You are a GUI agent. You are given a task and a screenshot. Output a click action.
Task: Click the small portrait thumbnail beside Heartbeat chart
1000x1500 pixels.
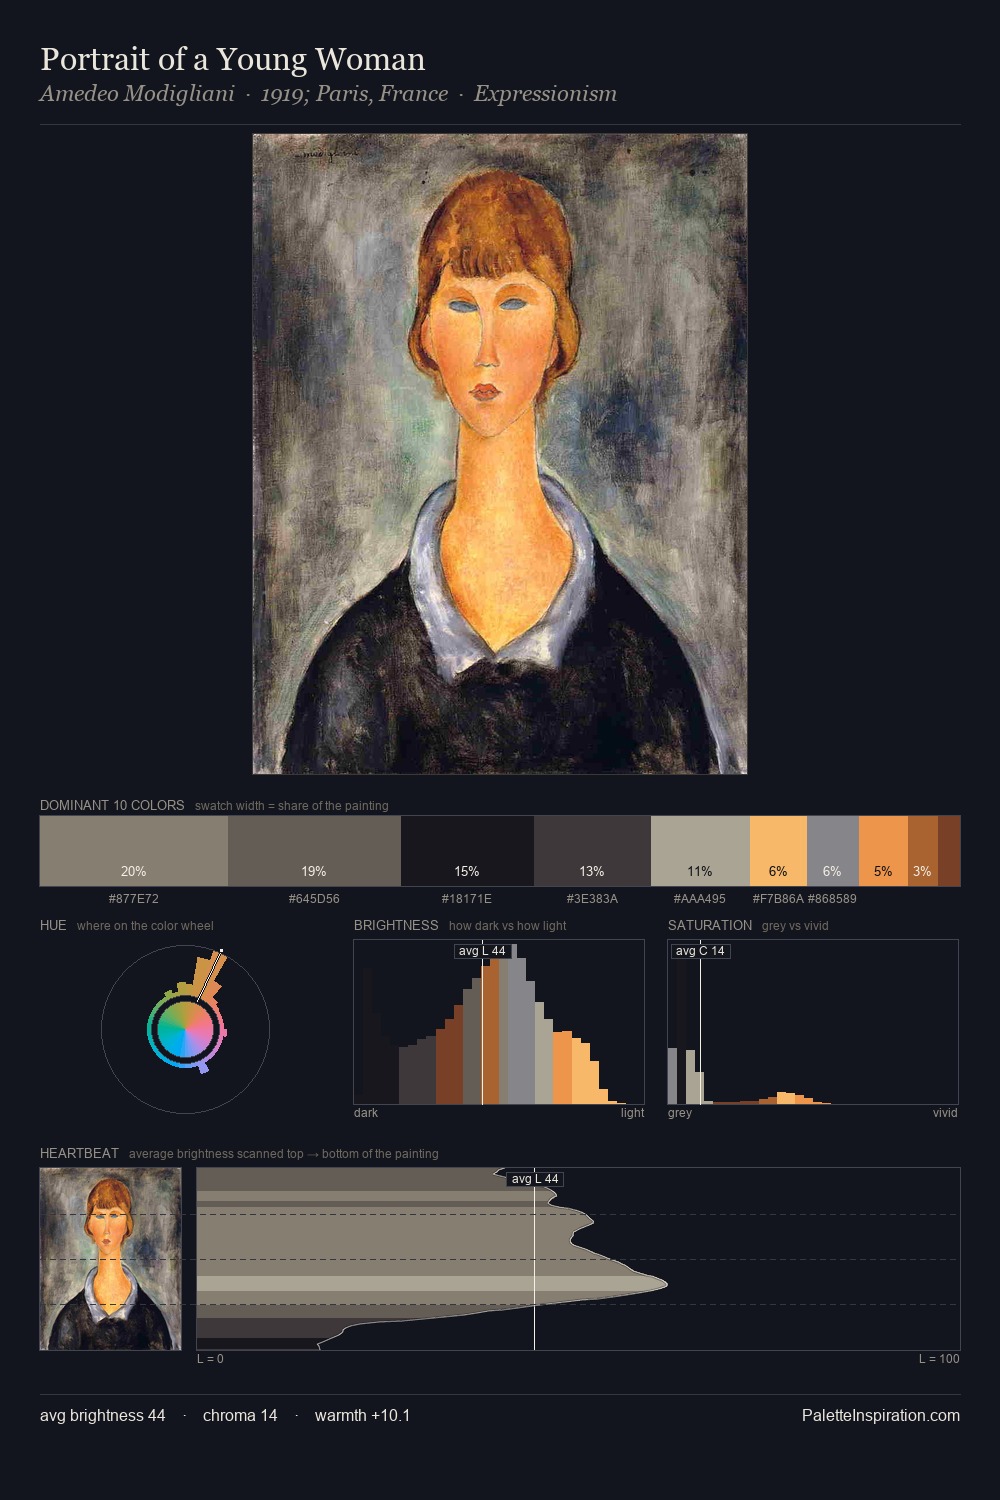click(110, 1259)
